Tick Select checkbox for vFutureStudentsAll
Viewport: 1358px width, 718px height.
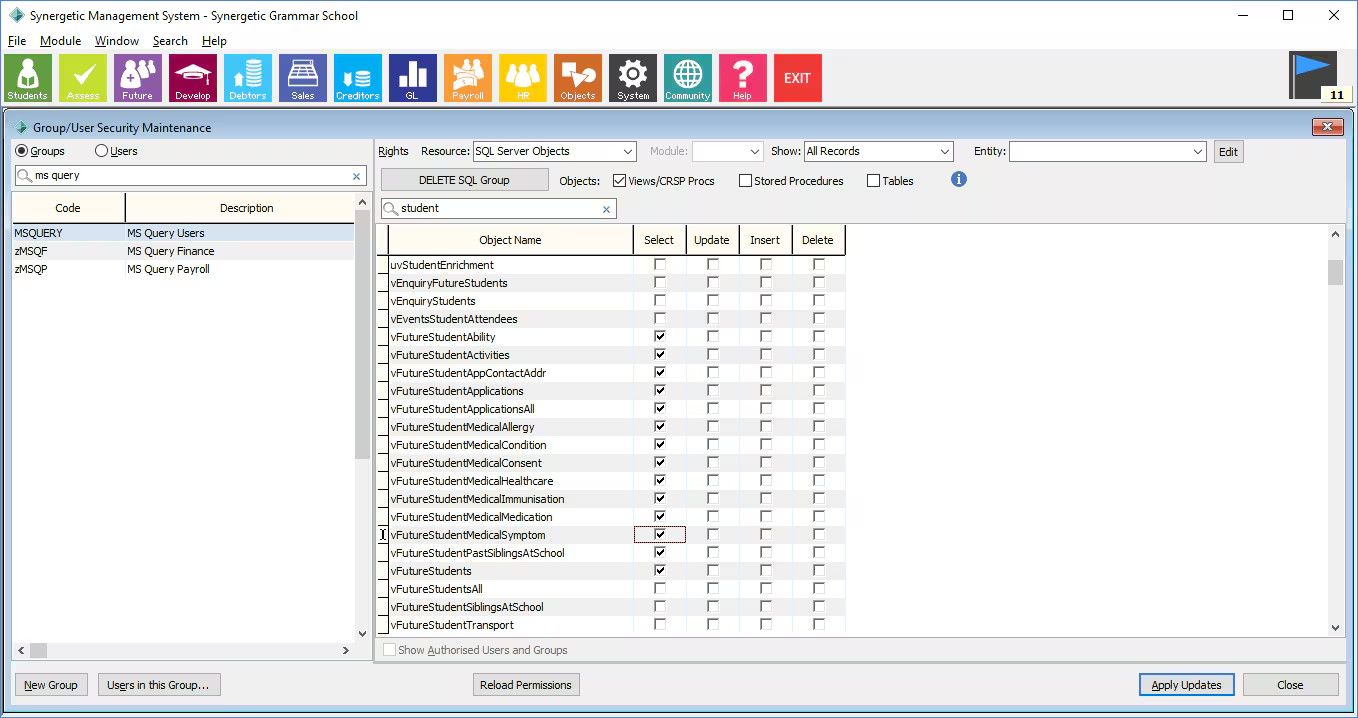(660, 589)
